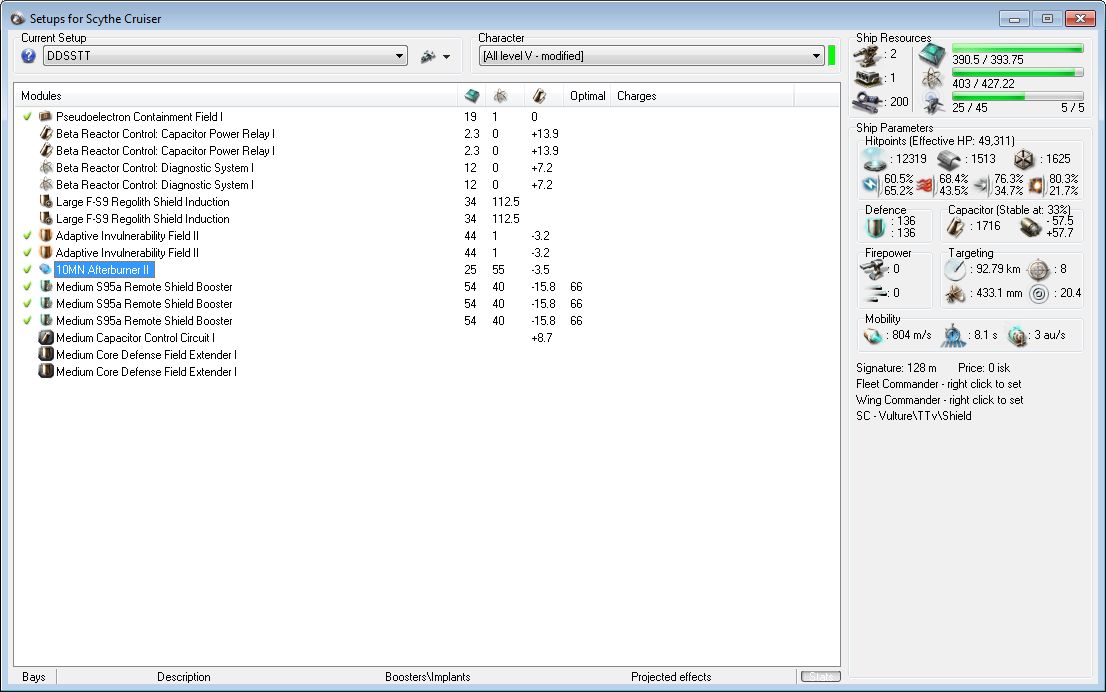
Task: Click the powergrid atom icon in Ship Resources
Action: click(932, 79)
